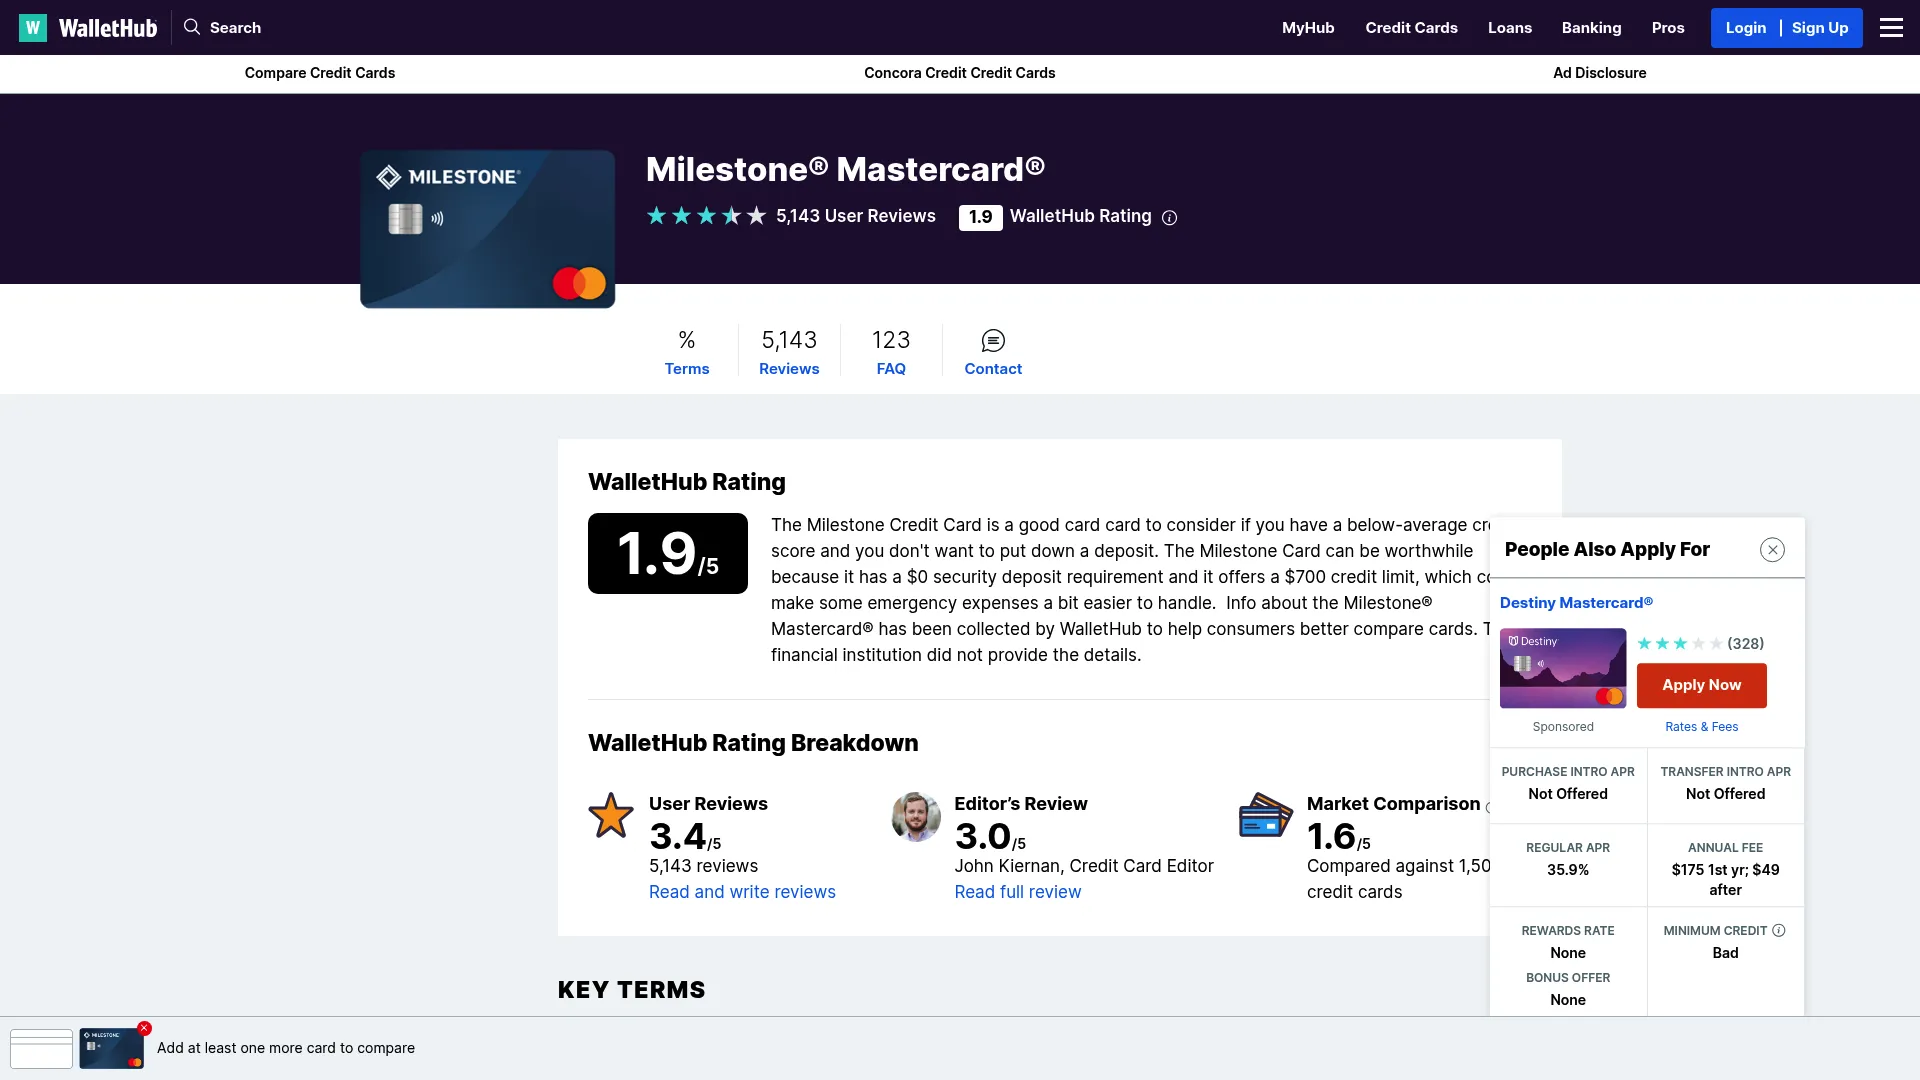
Task: Close the People Also Apply For panel
Action: click(1772, 550)
